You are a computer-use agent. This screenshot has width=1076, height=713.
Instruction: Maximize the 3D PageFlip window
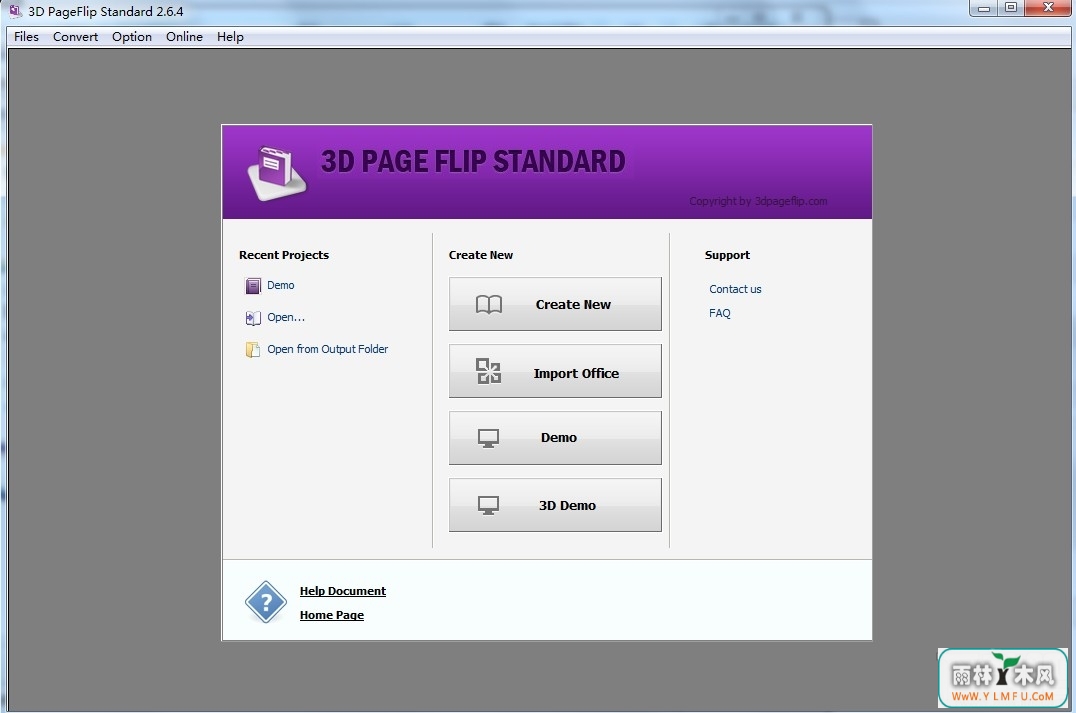1011,8
